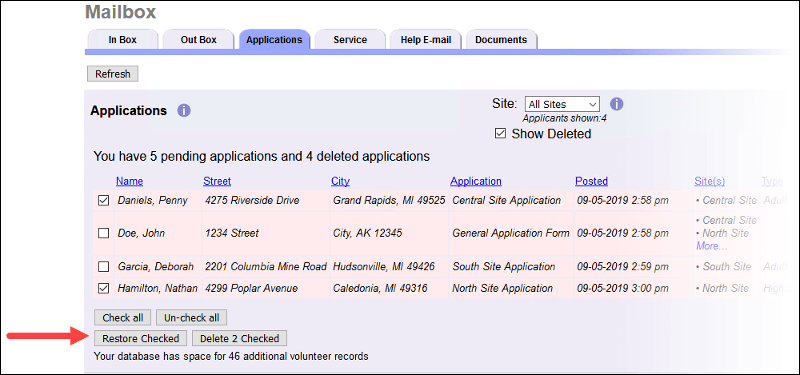Switch to the In Box tab
This screenshot has height=375, width=800.
pos(122,40)
